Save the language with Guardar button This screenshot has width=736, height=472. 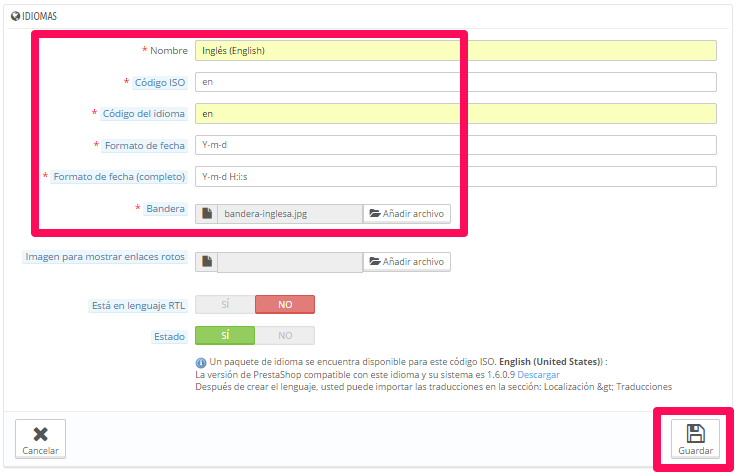(x=695, y=439)
